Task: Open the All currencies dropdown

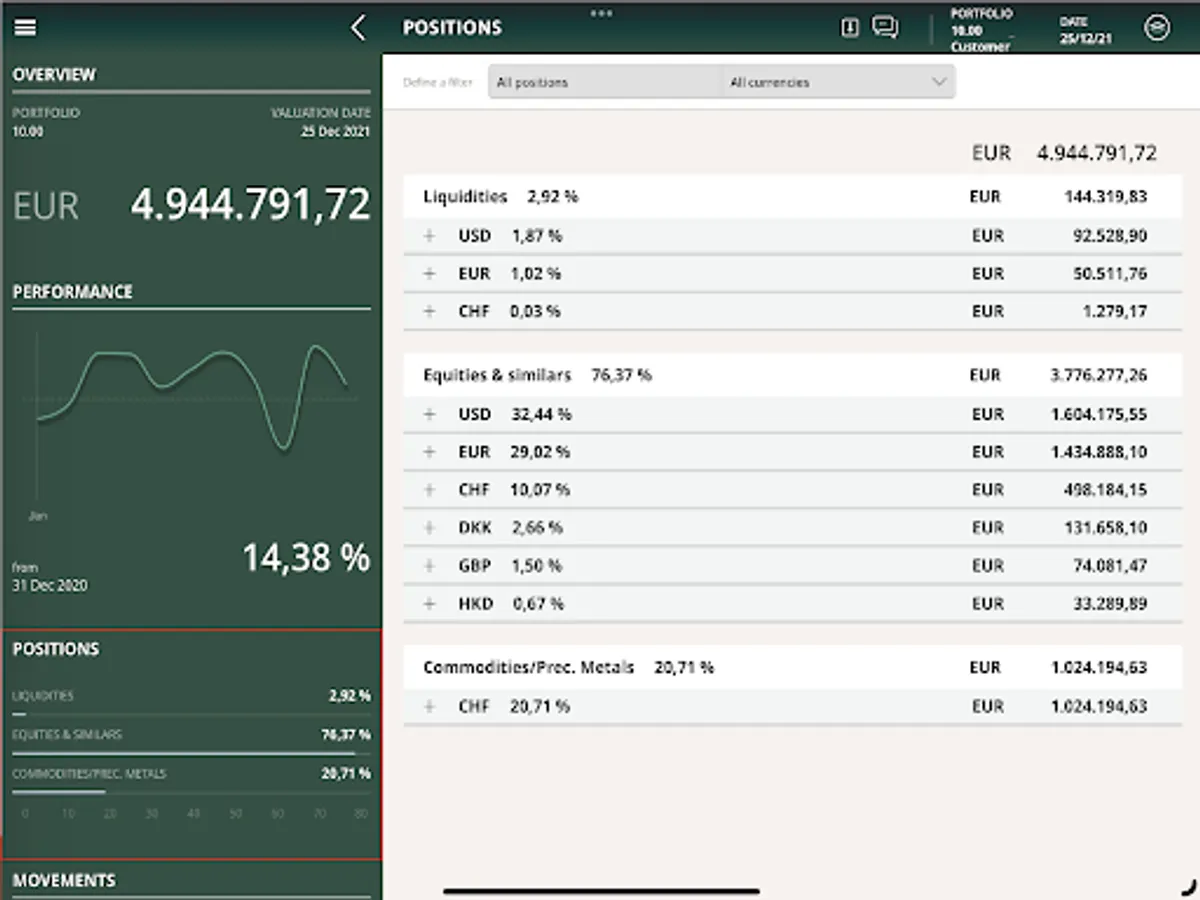Action: [838, 82]
